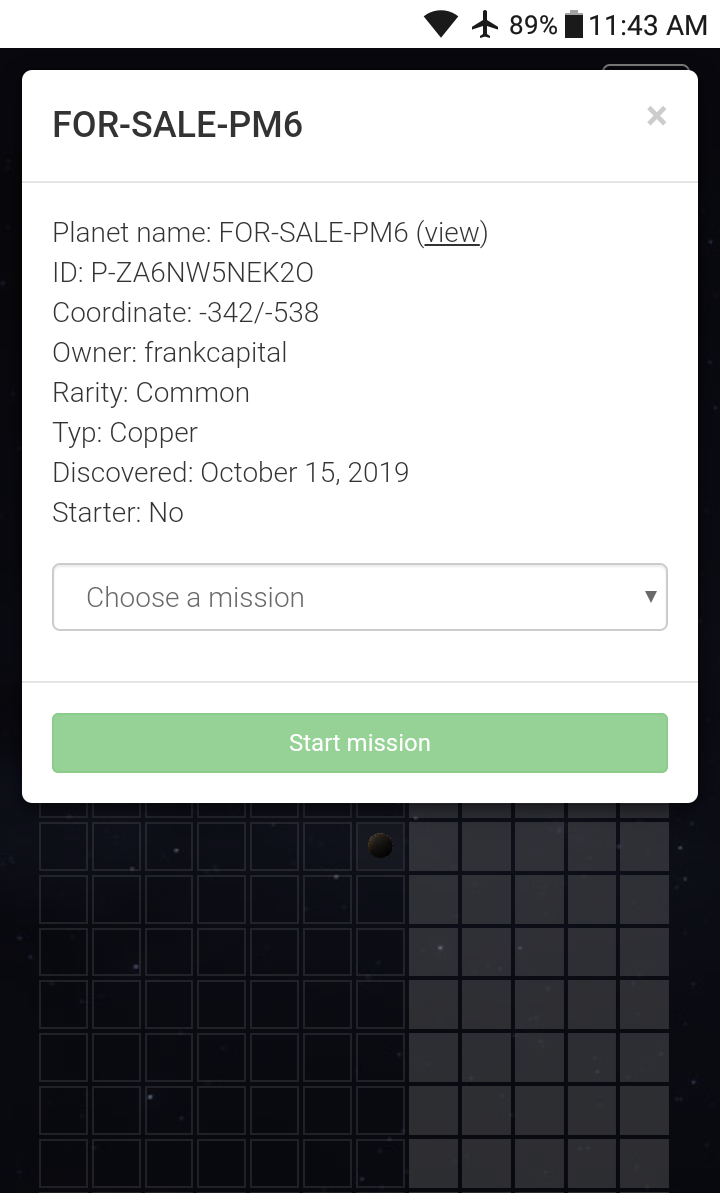
Task: Close the FOR-SALE-PM6 dialog with X
Action: [x=656, y=116]
